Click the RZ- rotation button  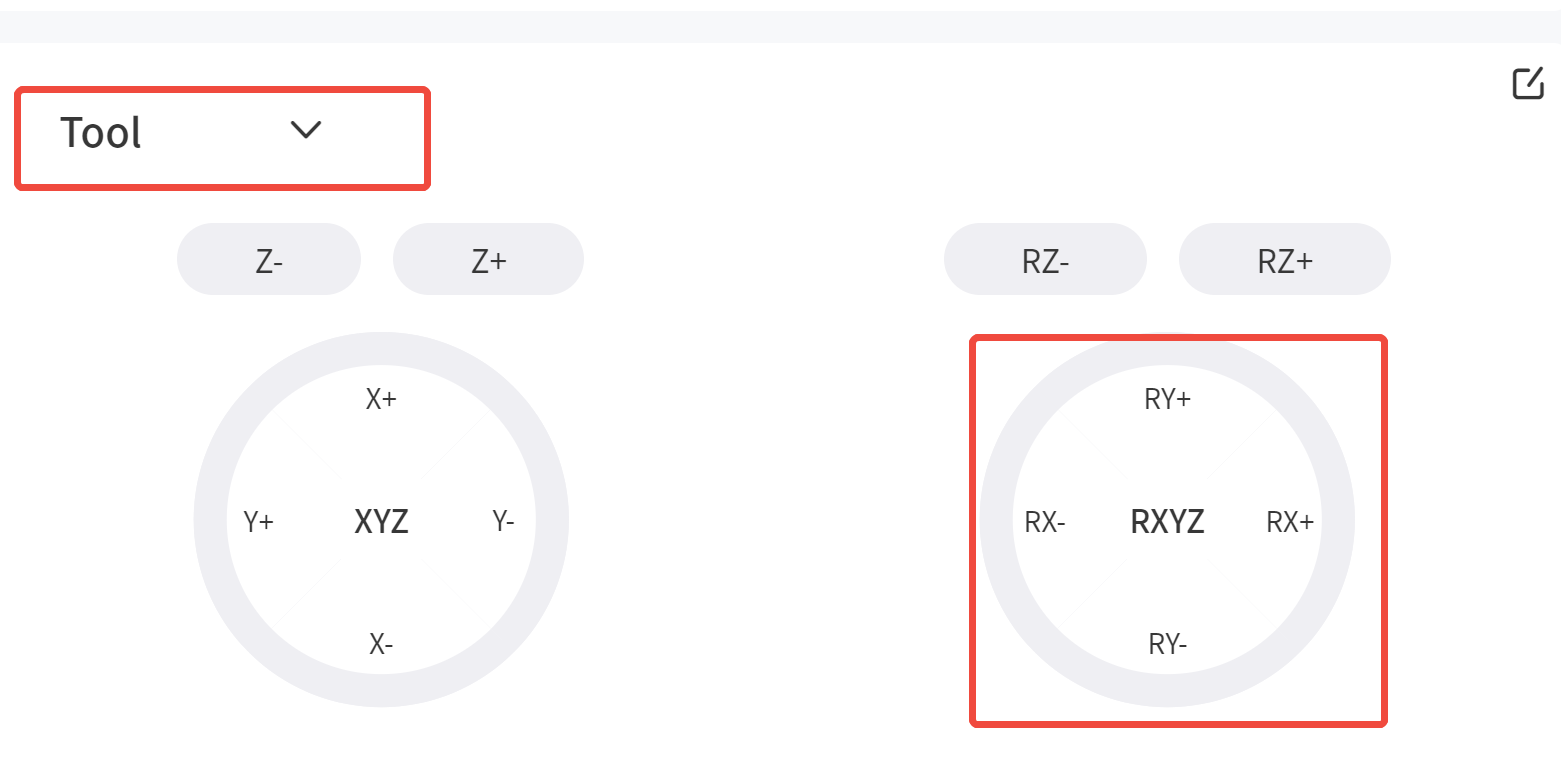coord(1045,259)
